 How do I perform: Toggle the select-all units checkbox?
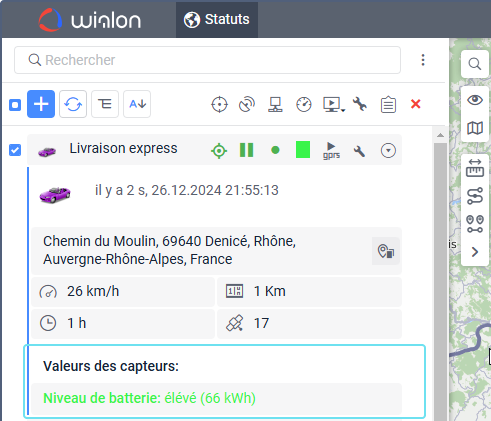(15, 105)
